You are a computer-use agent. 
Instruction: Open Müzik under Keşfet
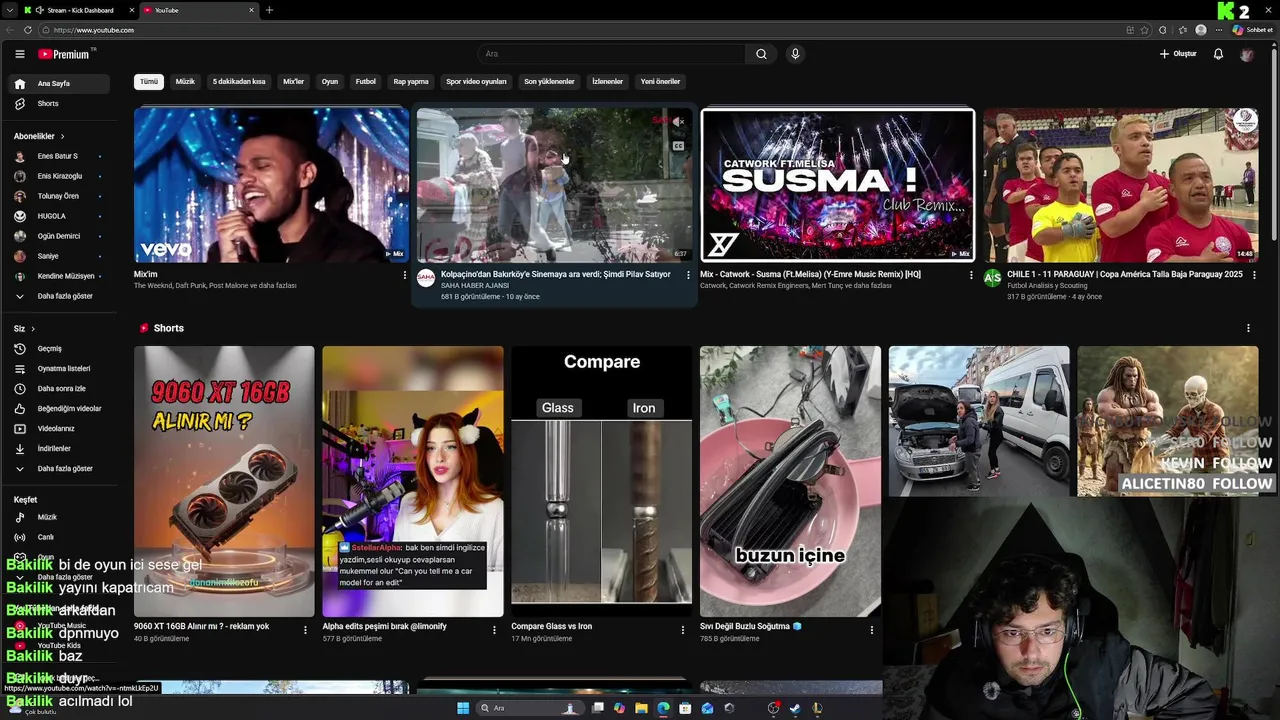pos(59,517)
